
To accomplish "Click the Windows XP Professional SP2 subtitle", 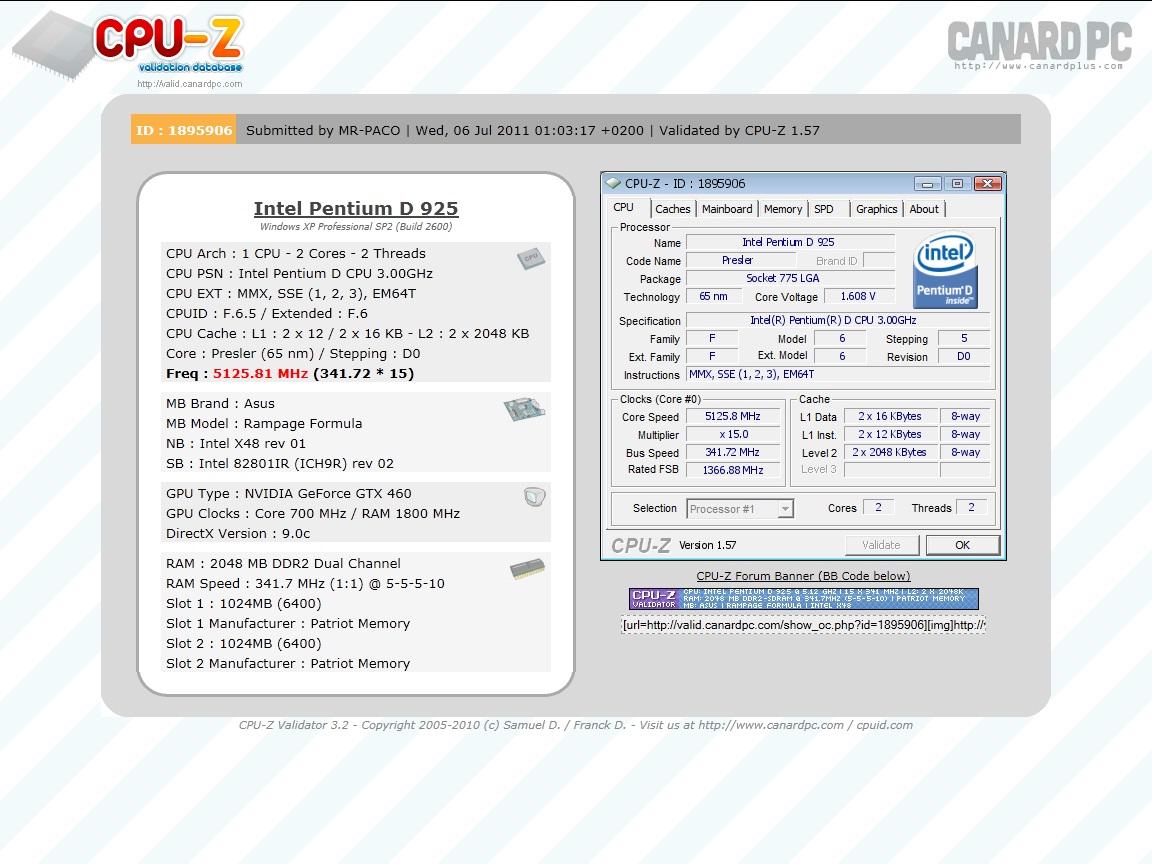I will click(x=356, y=227).
